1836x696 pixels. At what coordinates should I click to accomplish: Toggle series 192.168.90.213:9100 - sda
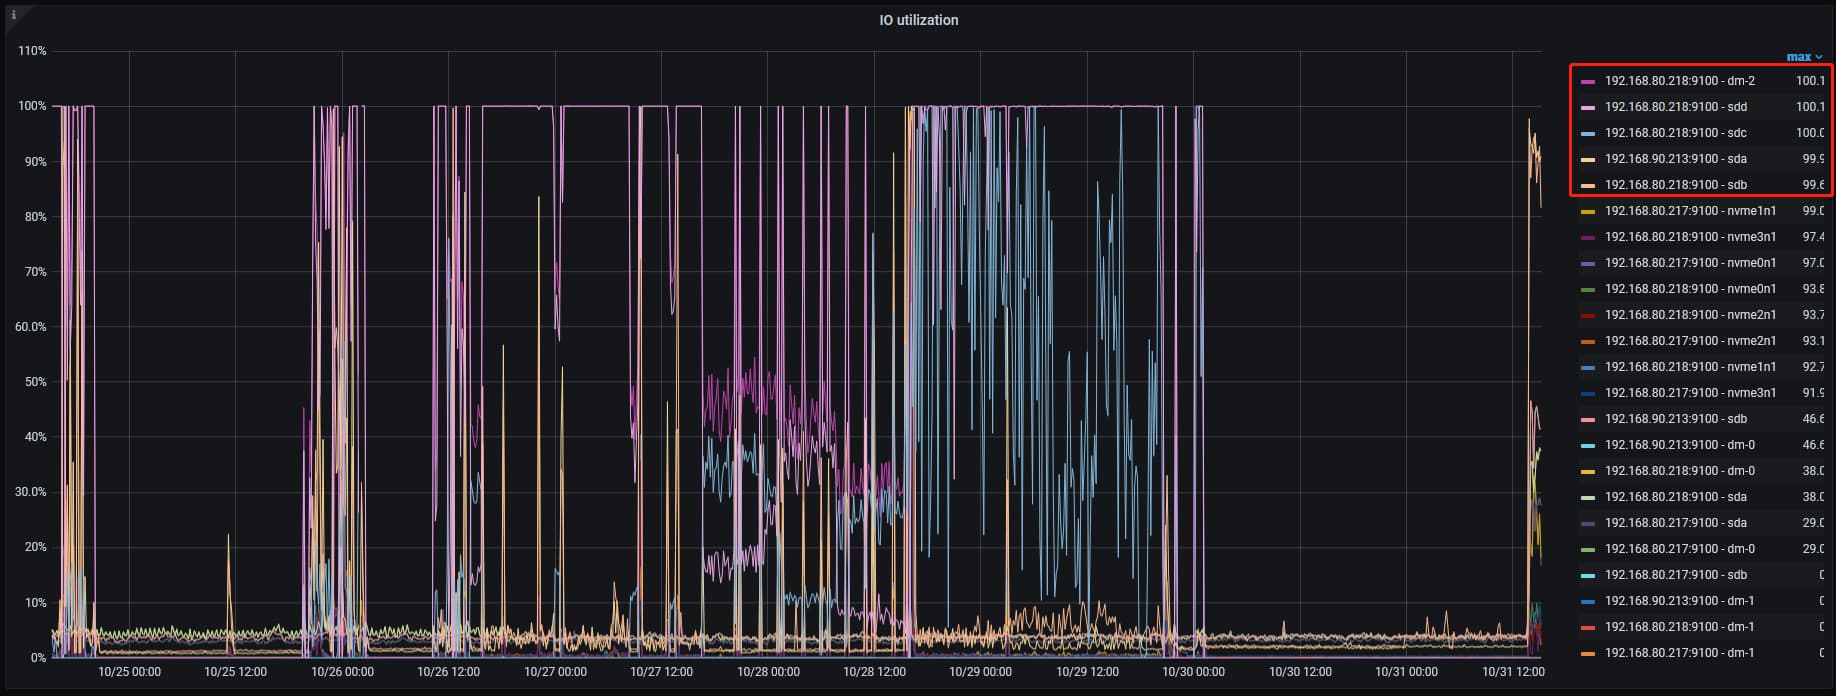[1675, 159]
